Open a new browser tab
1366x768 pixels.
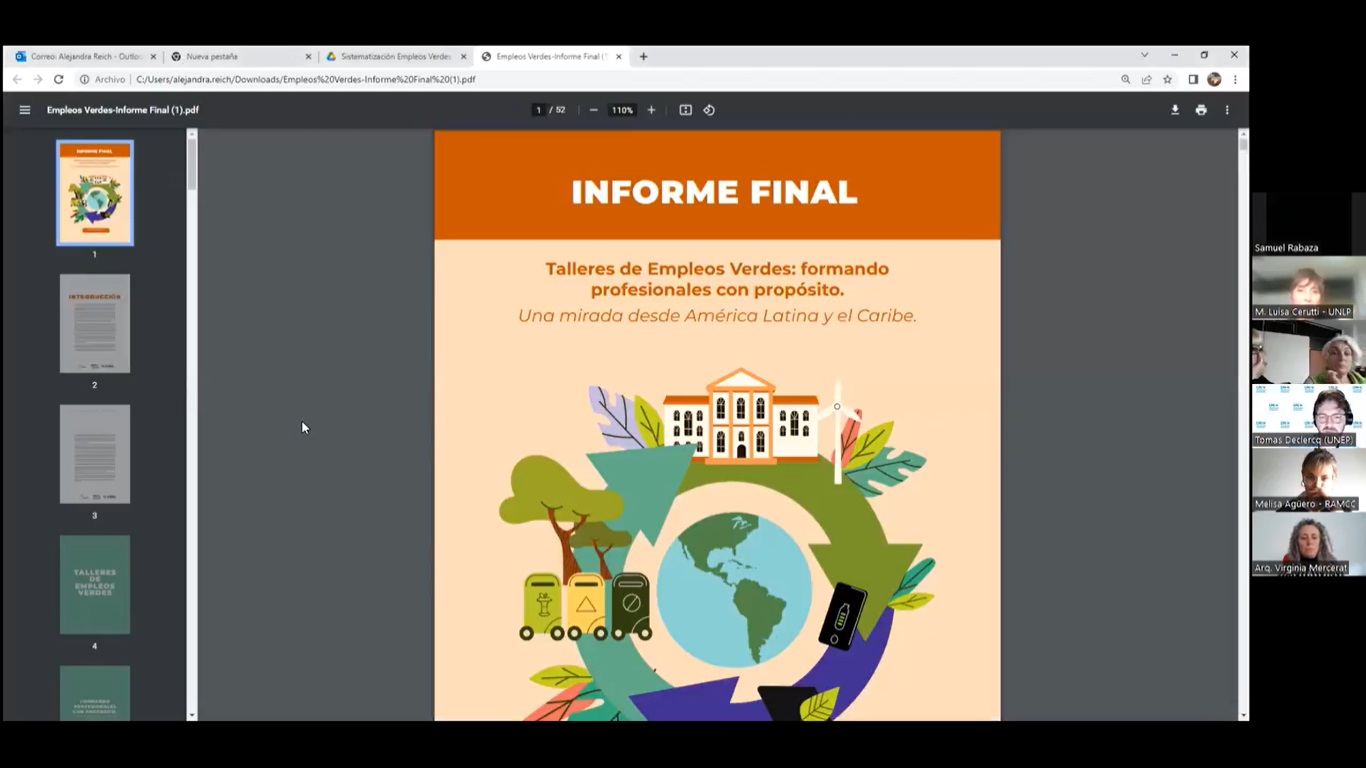[x=643, y=57]
